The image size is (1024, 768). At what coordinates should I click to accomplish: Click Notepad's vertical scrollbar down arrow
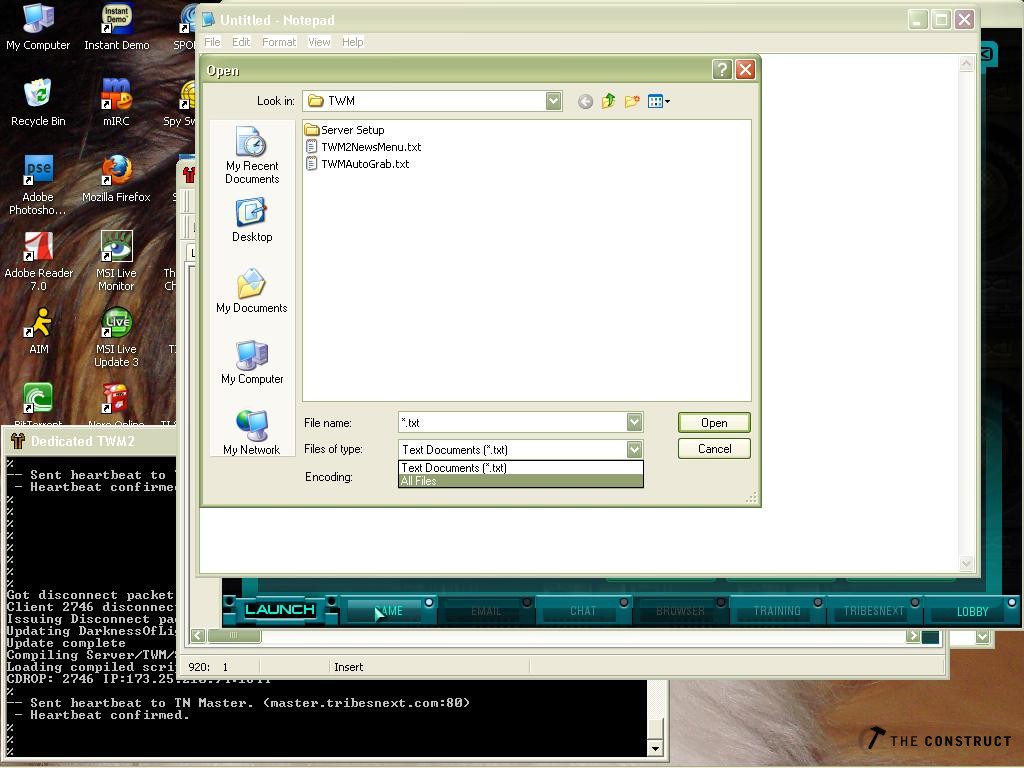click(x=966, y=564)
